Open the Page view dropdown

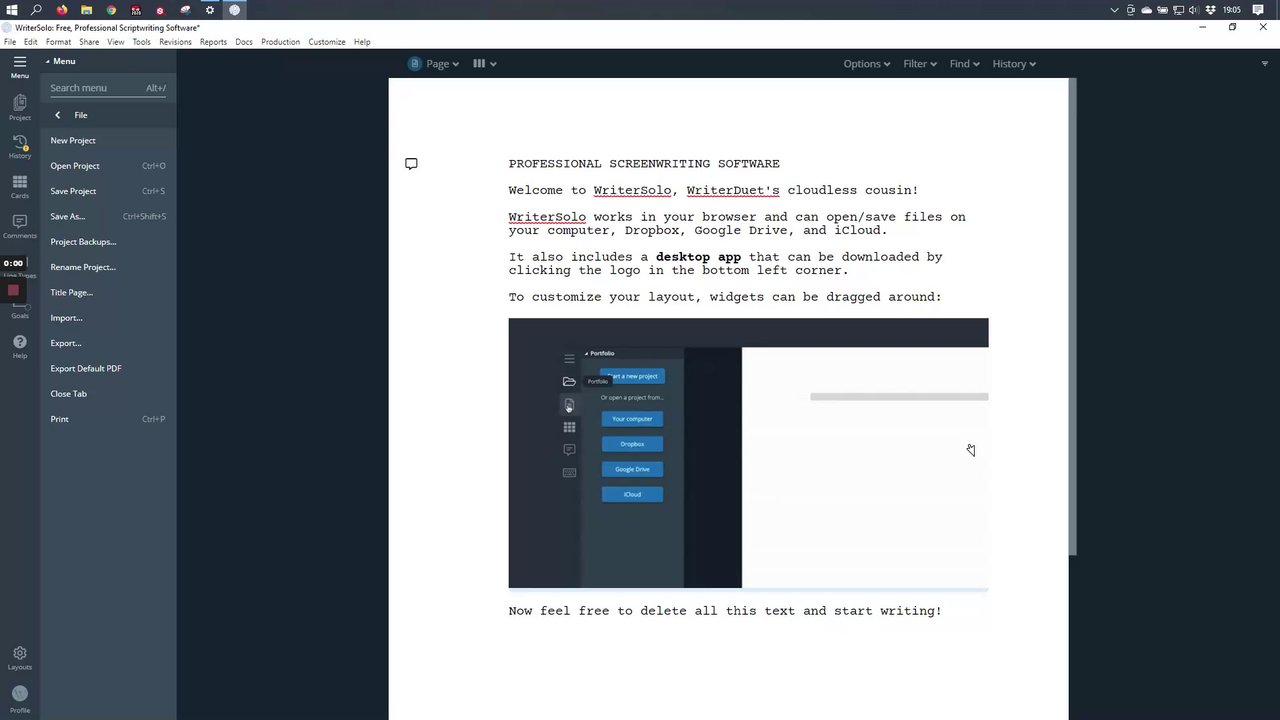tap(434, 64)
